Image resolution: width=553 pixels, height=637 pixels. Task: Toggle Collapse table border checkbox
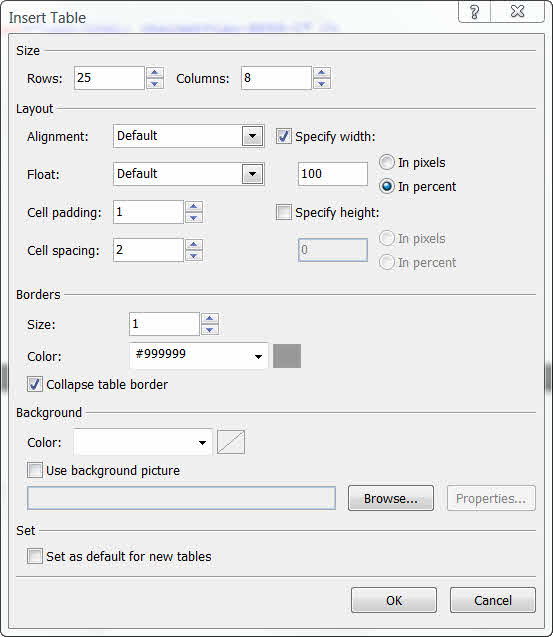click(35, 384)
